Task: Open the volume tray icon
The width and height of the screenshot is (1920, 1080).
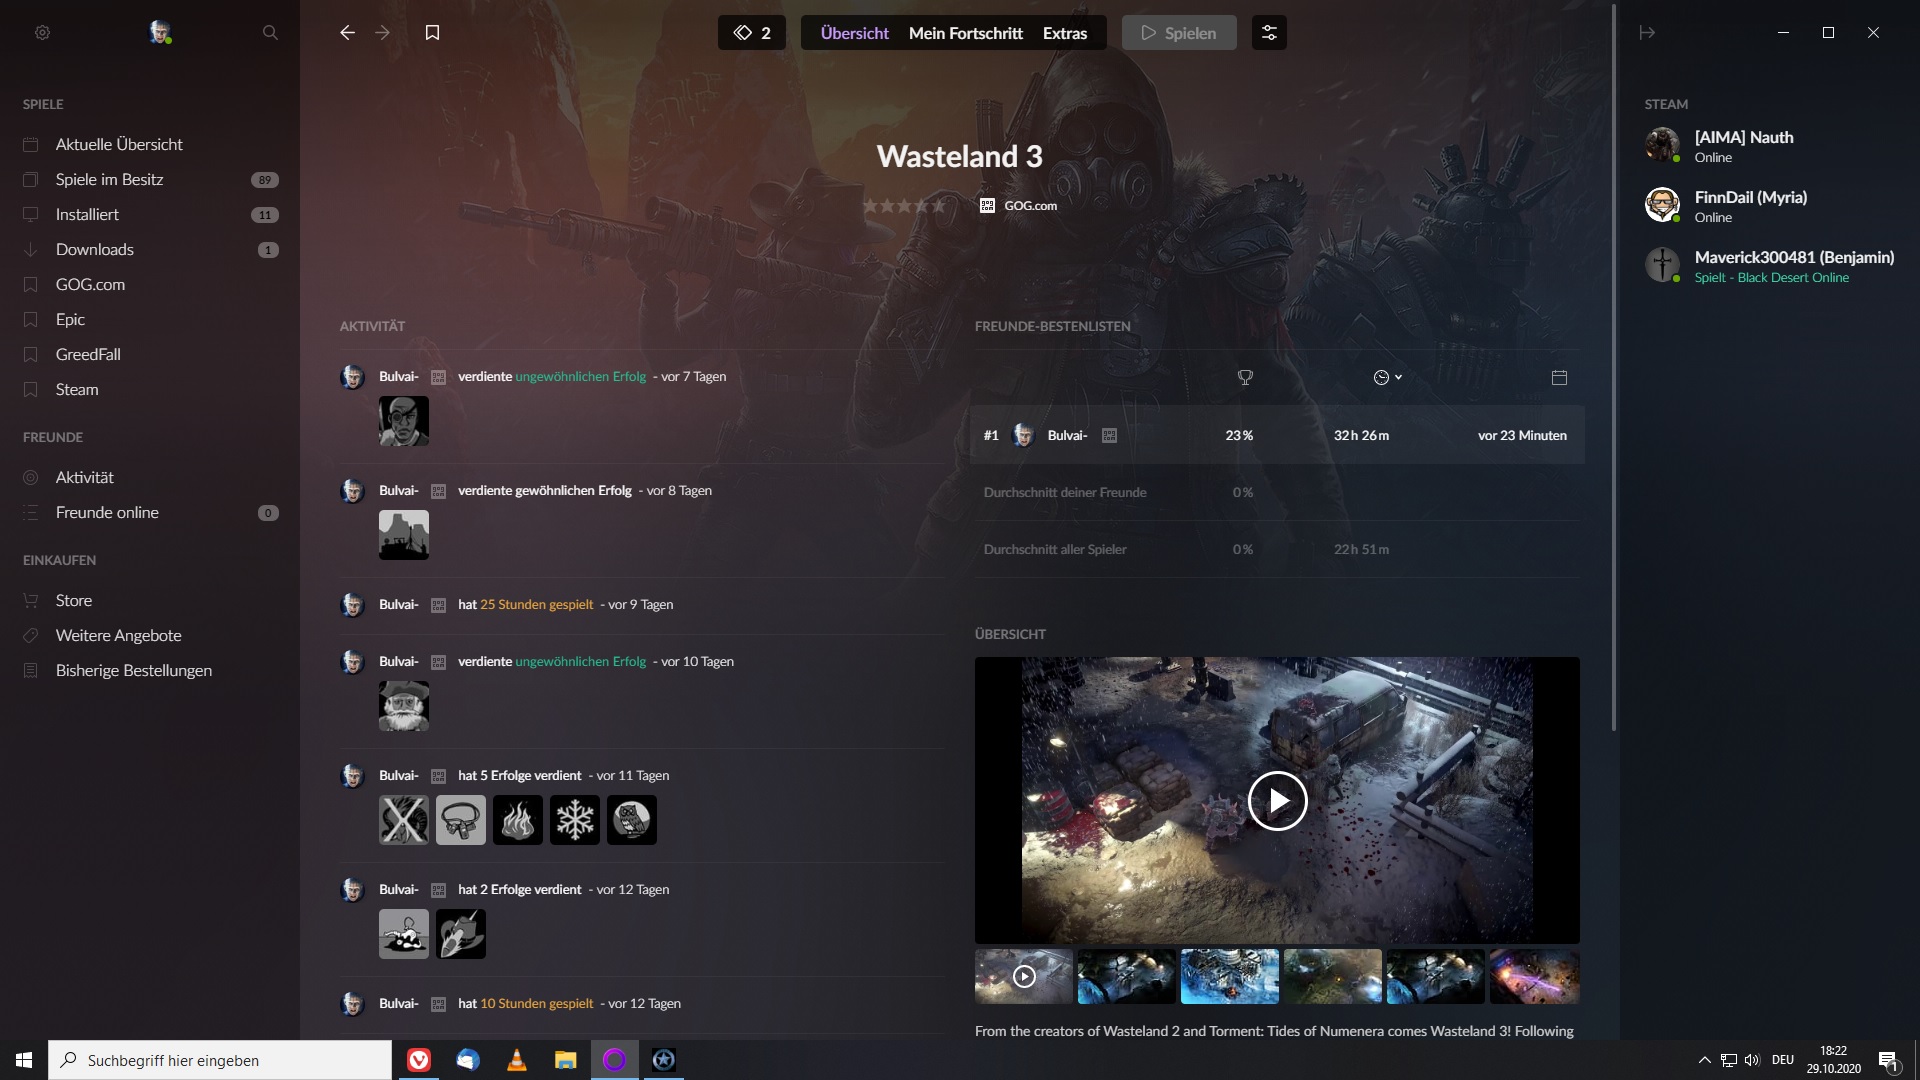Action: pos(1752,1060)
